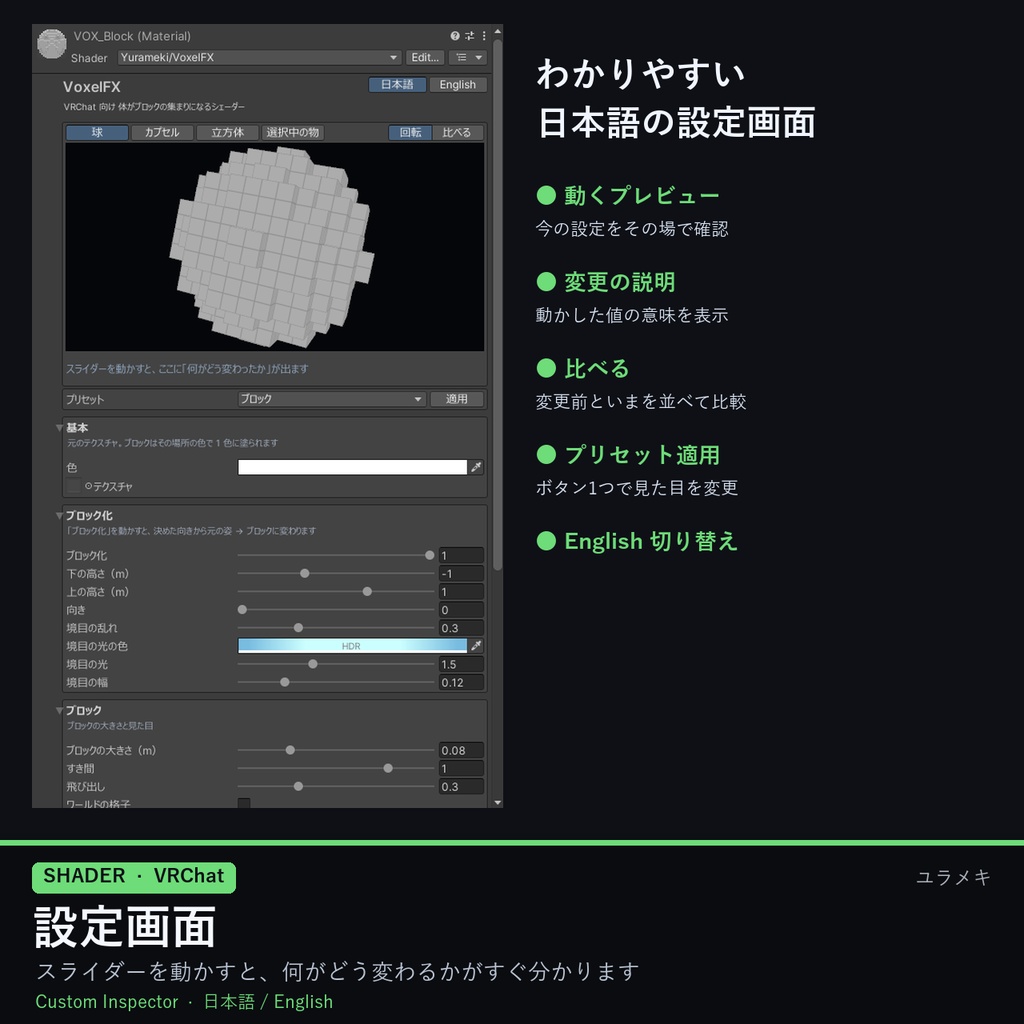Adjust the すき間 slider

(x=336, y=769)
